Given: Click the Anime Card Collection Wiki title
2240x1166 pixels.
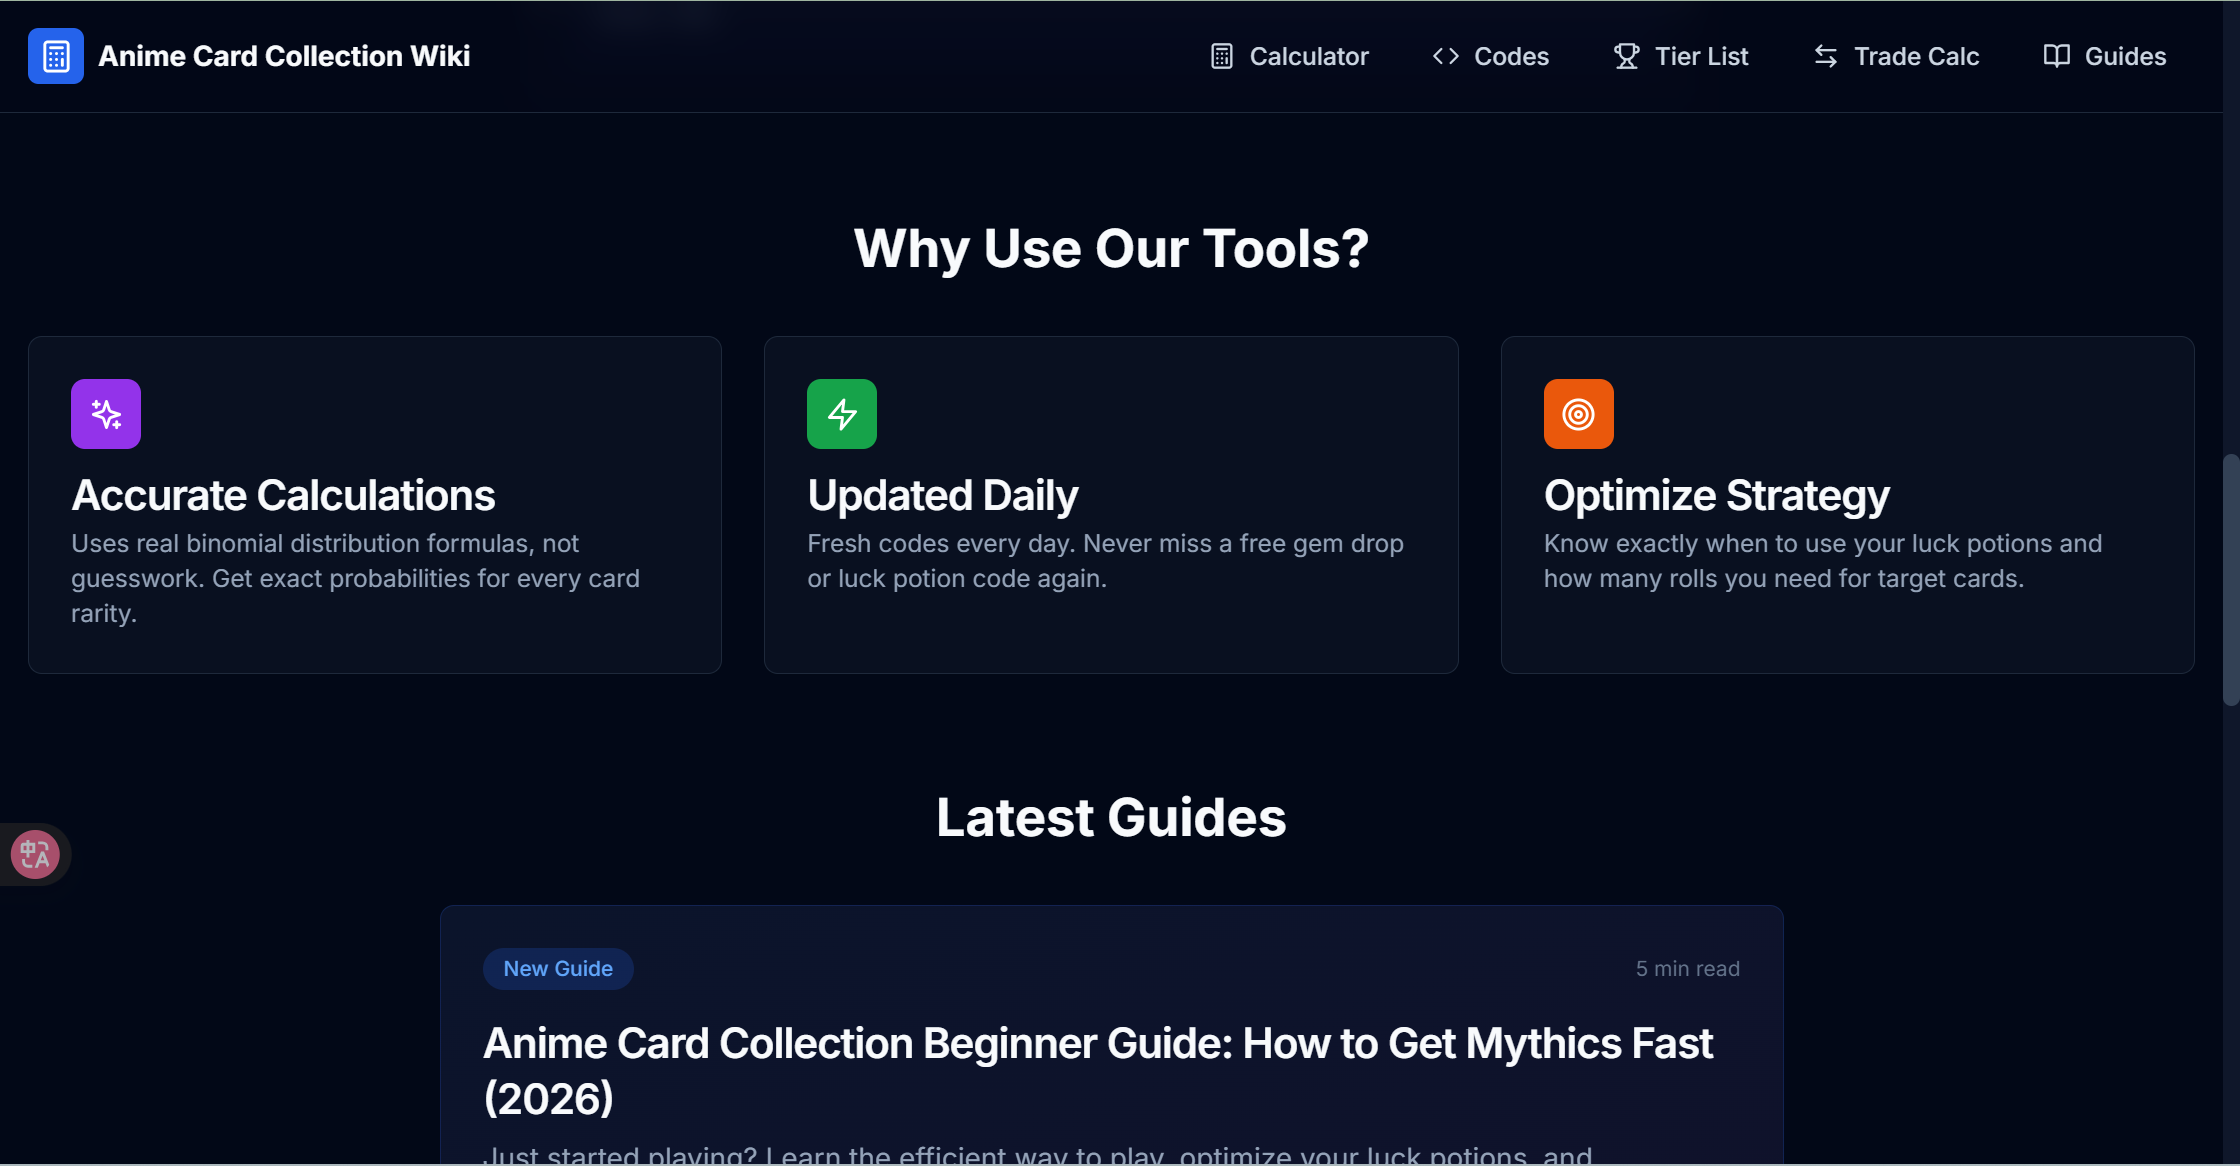Looking at the screenshot, I should pyautogui.click(x=283, y=56).
